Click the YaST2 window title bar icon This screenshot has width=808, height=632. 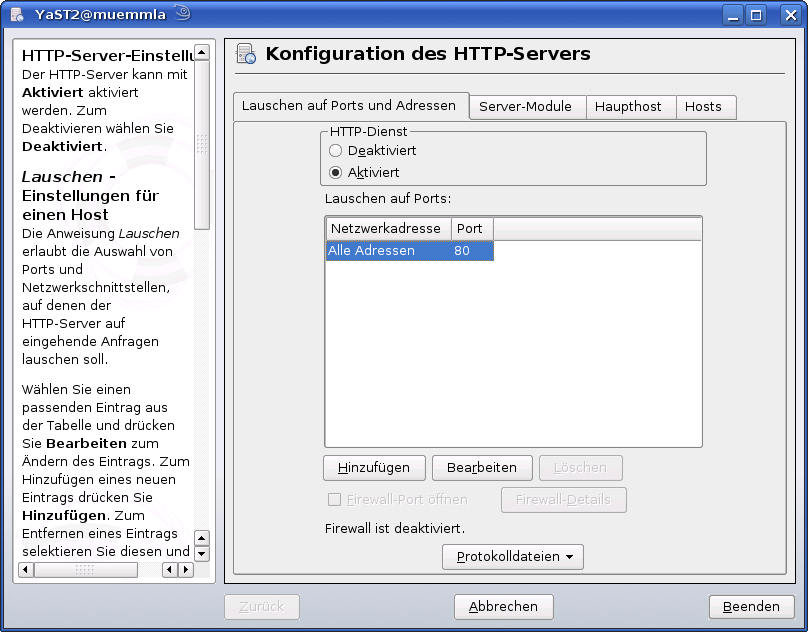pos(17,14)
